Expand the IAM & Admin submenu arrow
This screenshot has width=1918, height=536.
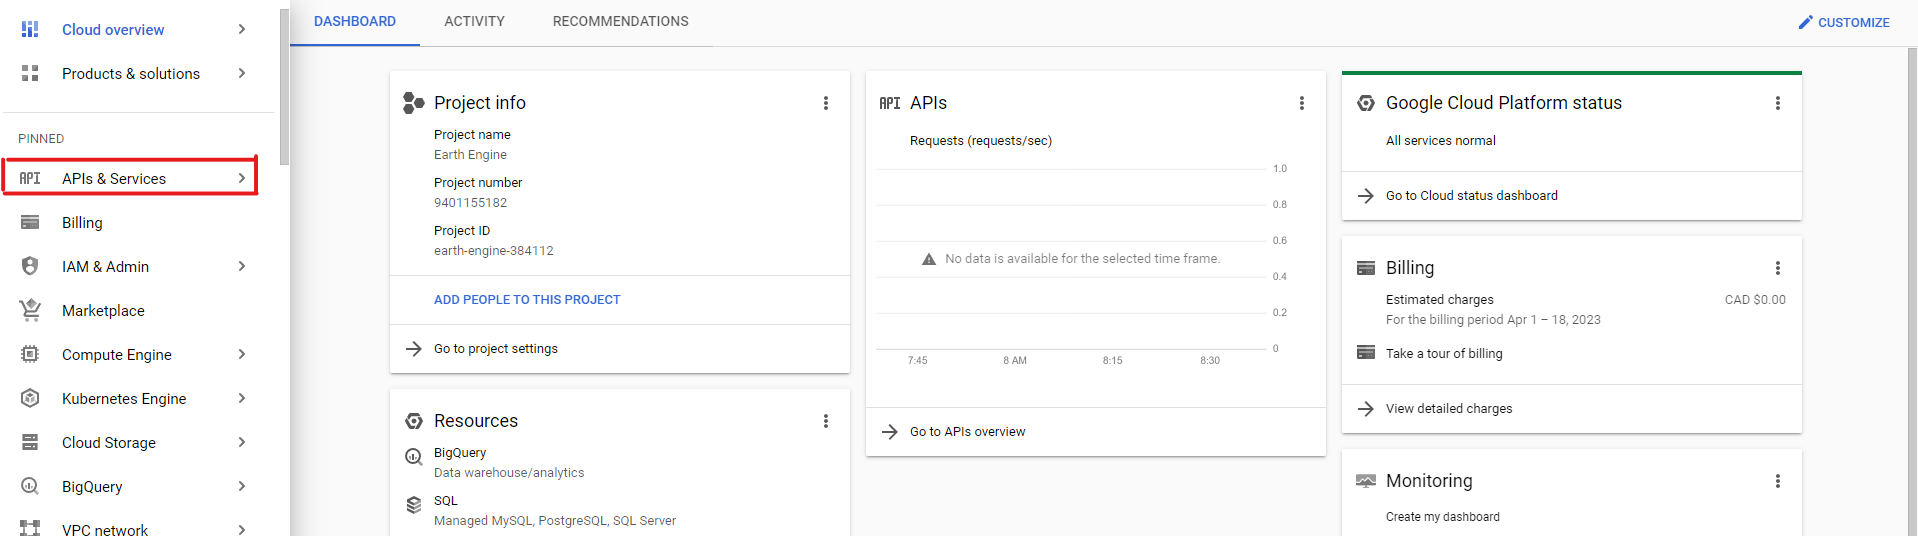coord(242,266)
